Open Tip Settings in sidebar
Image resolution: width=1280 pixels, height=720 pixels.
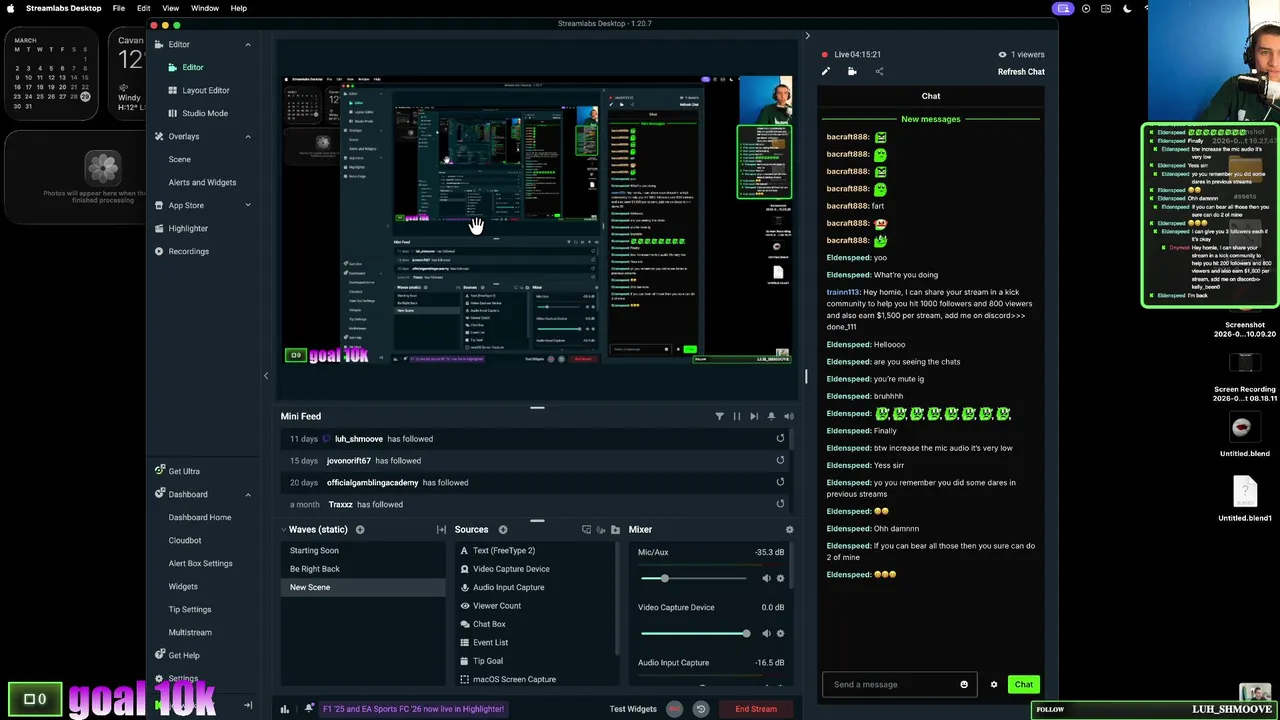(x=190, y=609)
